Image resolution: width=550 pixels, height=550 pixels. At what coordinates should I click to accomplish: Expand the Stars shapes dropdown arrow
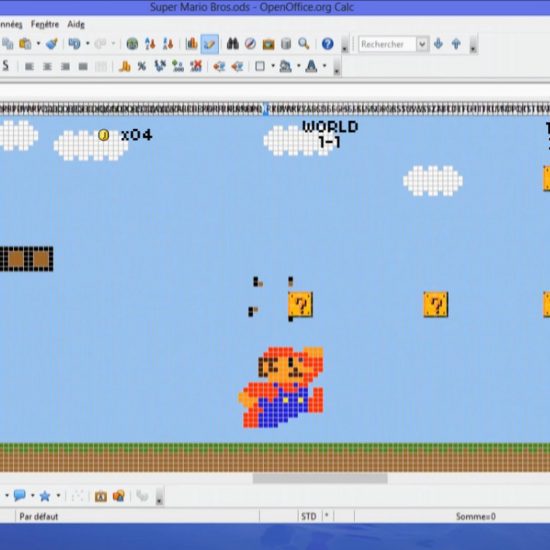[x=58, y=496]
